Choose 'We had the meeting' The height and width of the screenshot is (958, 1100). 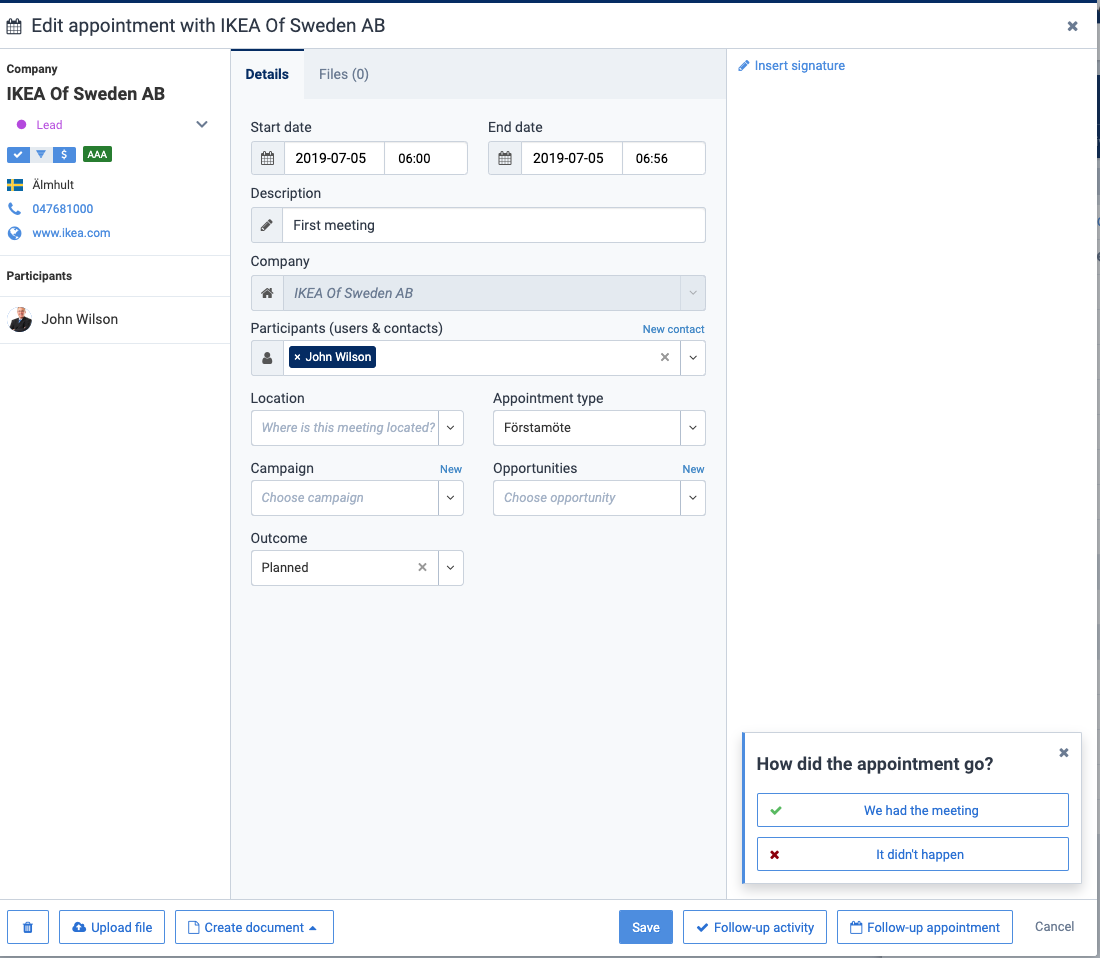click(x=913, y=810)
